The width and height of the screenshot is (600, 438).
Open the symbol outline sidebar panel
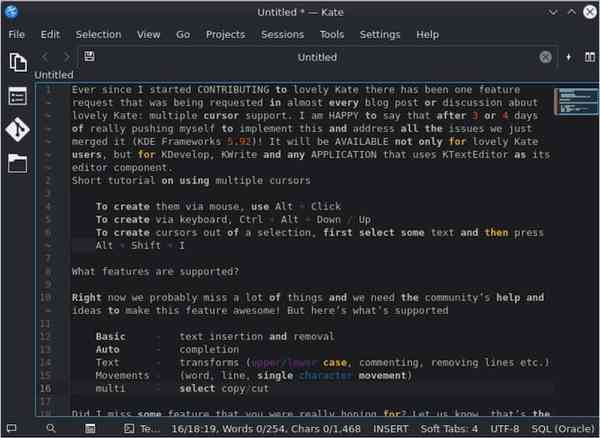point(18,96)
